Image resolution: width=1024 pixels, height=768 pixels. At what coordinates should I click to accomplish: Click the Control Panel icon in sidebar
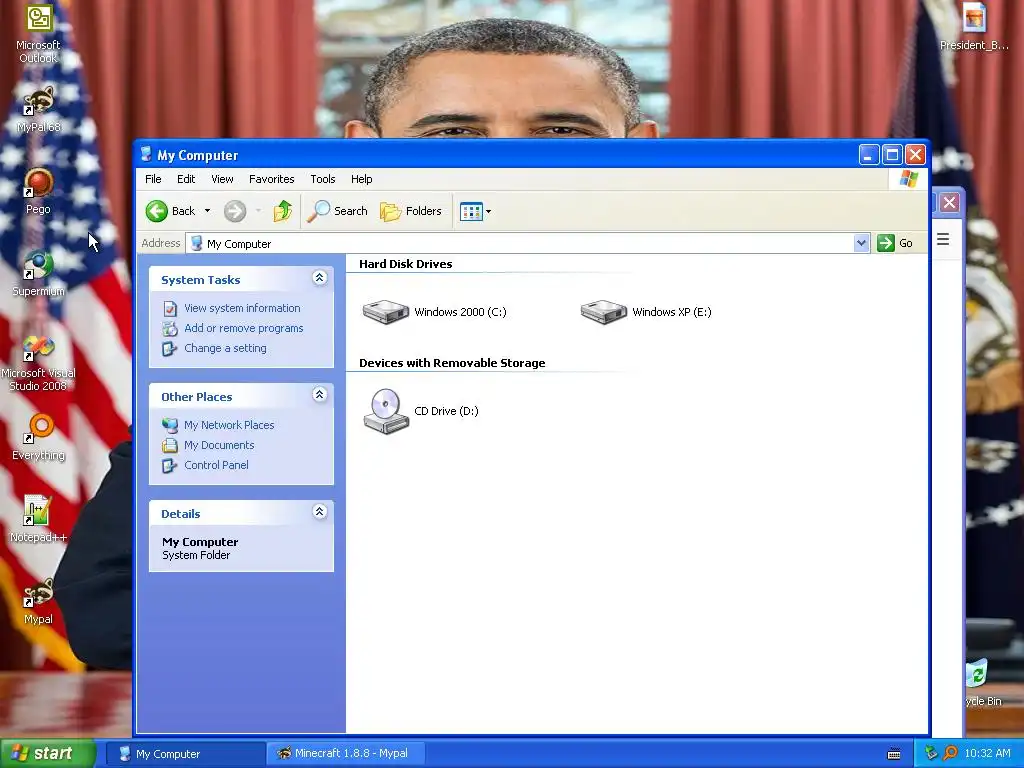pos(170,466)
